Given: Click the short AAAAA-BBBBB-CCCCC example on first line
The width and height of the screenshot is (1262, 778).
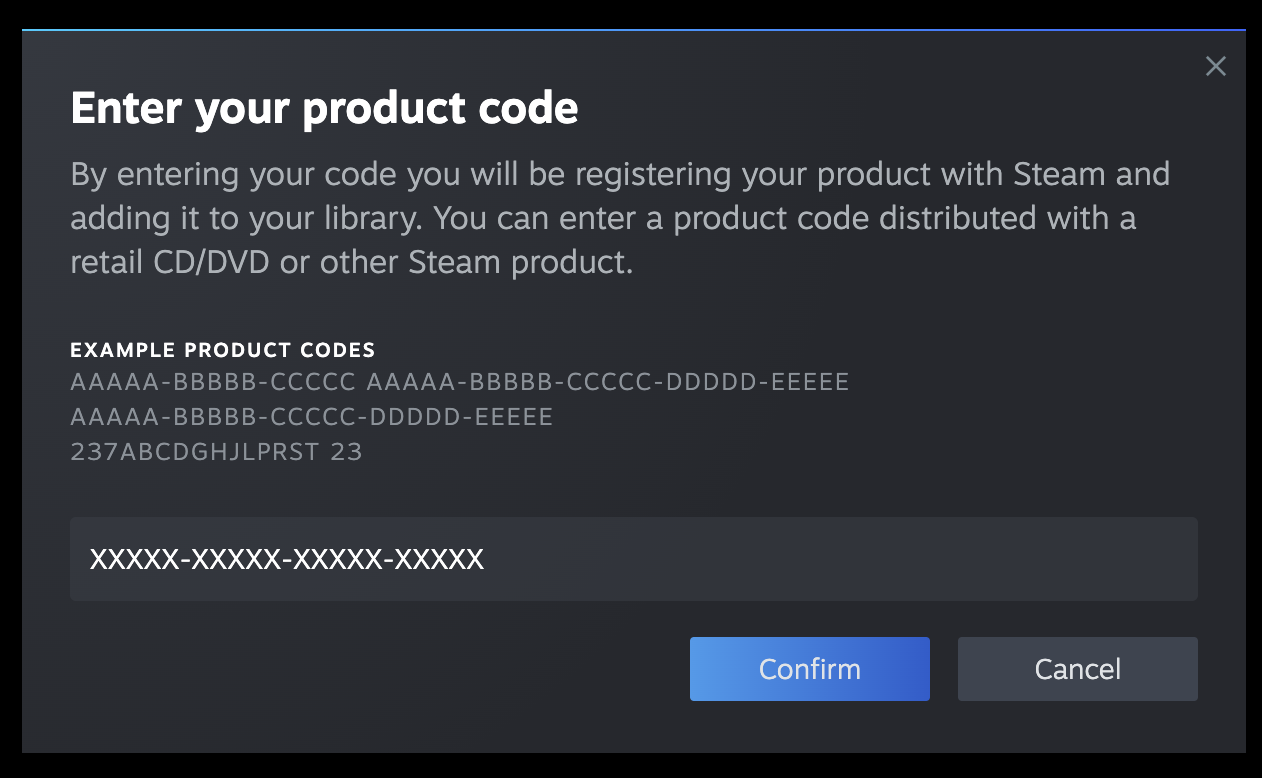Looking at the screenshot, I should click(x=213, y=382).
